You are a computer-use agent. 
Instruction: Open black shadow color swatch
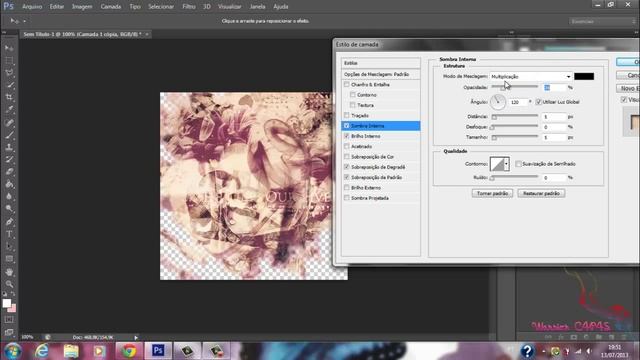click(584, 76)
